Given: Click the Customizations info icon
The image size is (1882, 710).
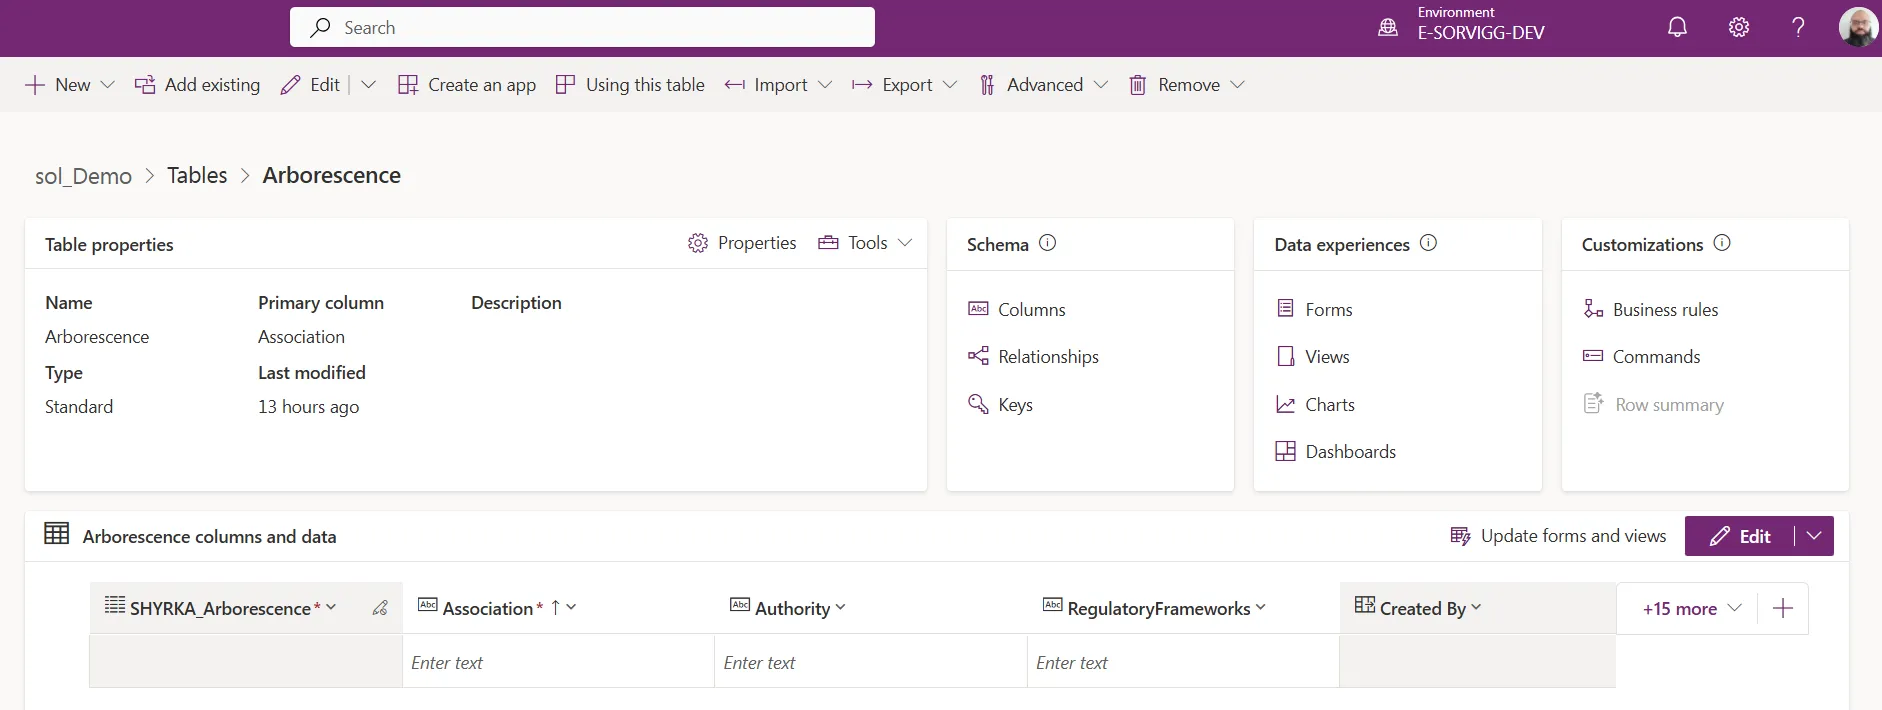Looking at the screenshot, I should 1722,243.
